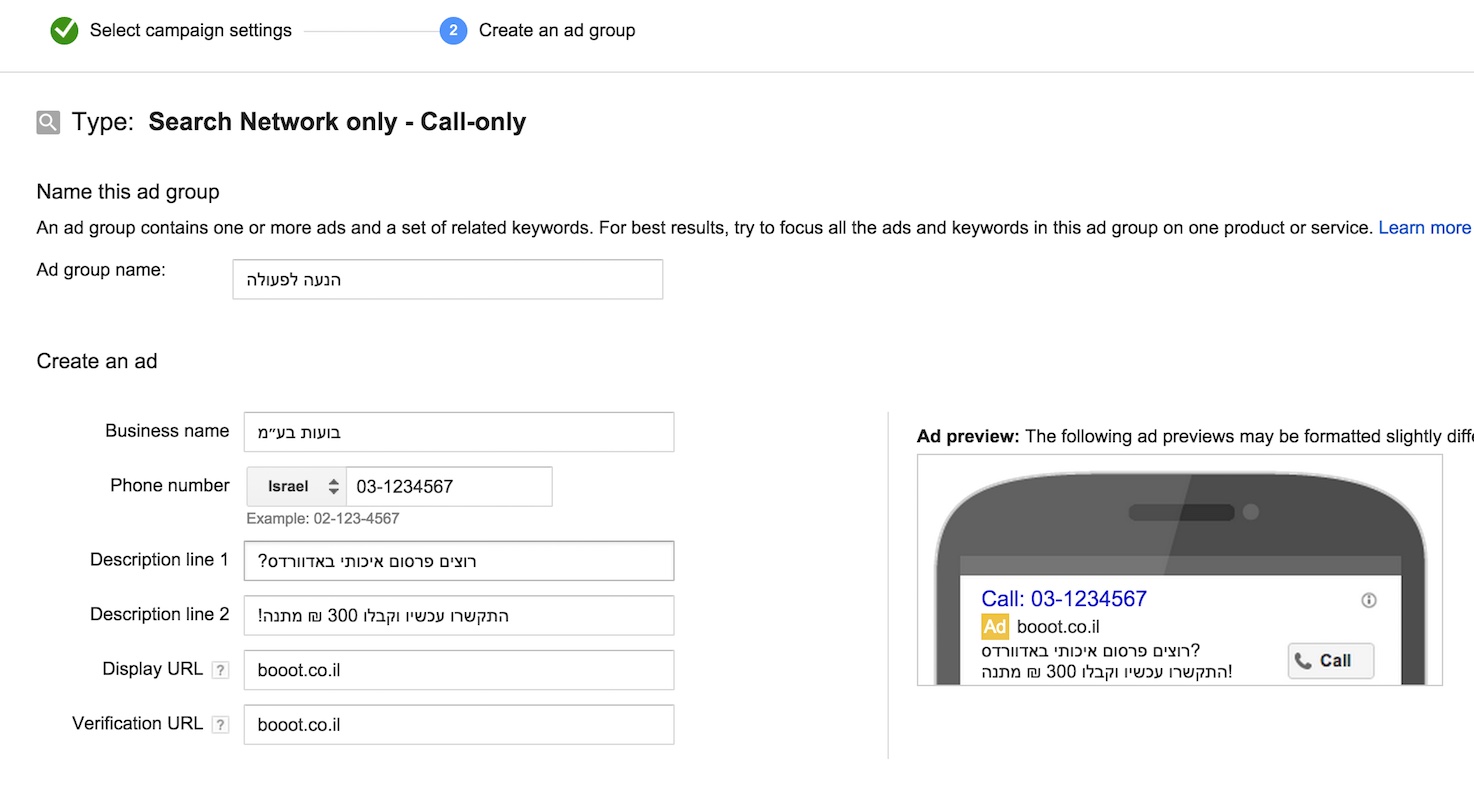Image resolution: width=1474 pixels, height=787 pixels.
Task: Click the Call button in preview
Action: click(x=1331, y=661)
